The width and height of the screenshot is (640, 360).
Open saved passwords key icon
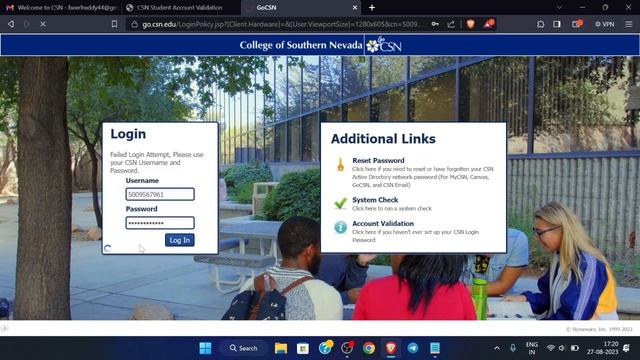435,24
